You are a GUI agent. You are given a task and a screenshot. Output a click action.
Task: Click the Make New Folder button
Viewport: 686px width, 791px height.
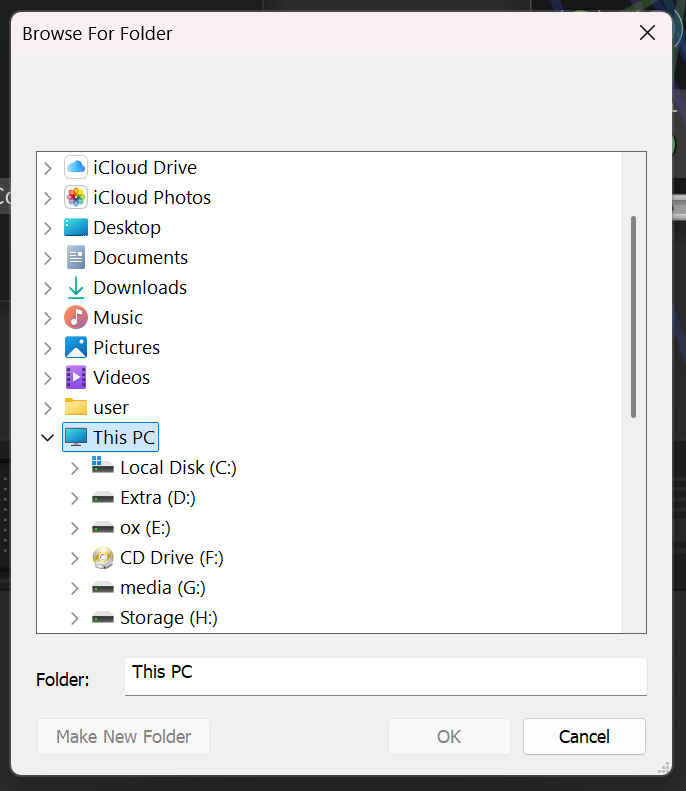pyautogui.click(x=124, y=737)
